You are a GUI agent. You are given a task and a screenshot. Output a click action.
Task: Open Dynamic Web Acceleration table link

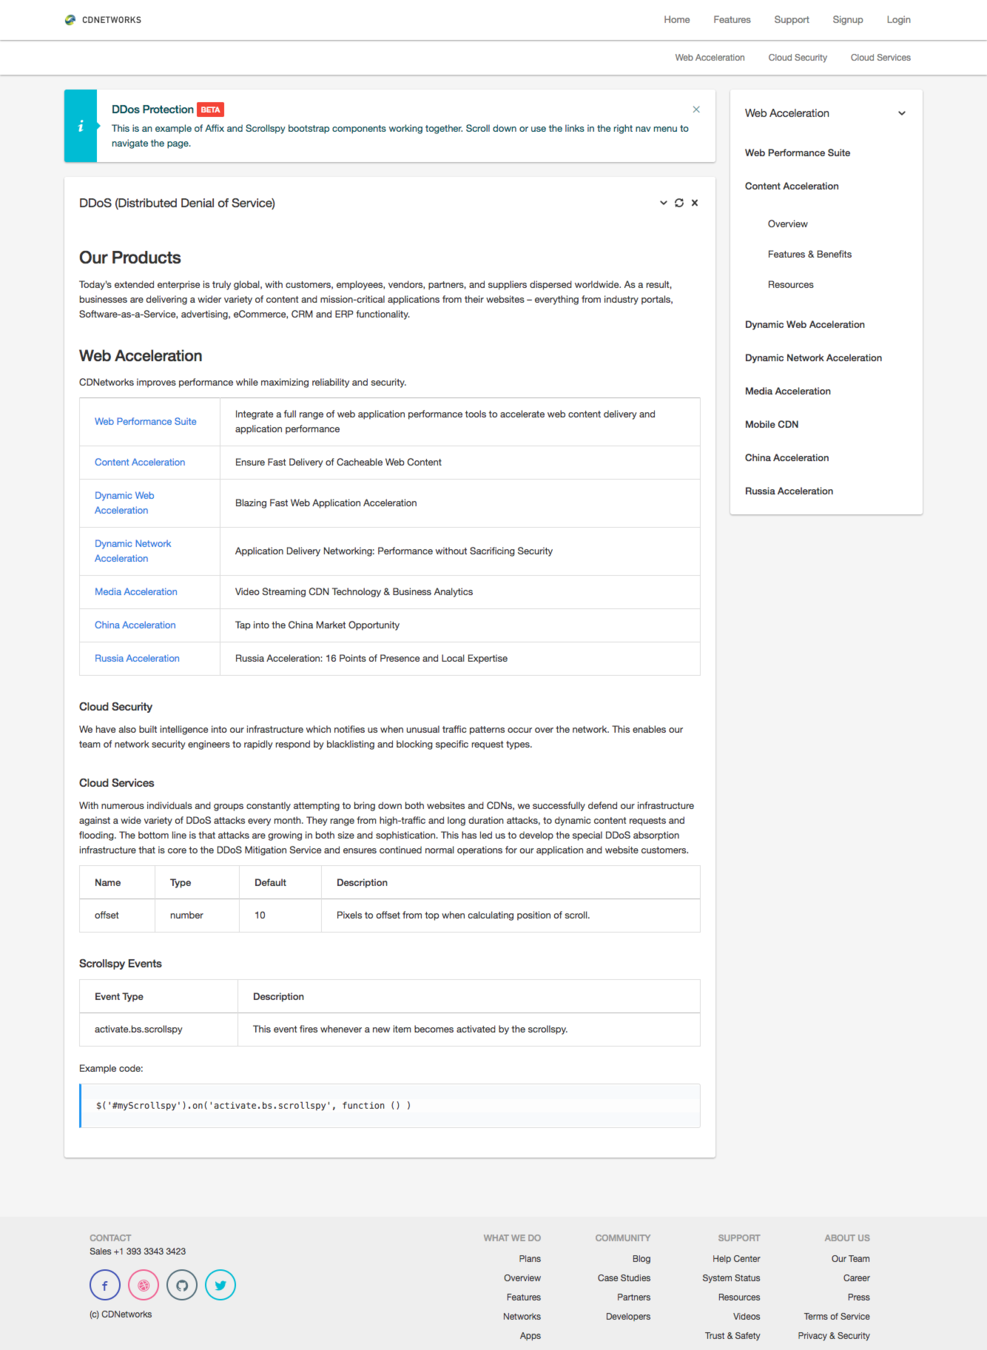click(124, 503)
